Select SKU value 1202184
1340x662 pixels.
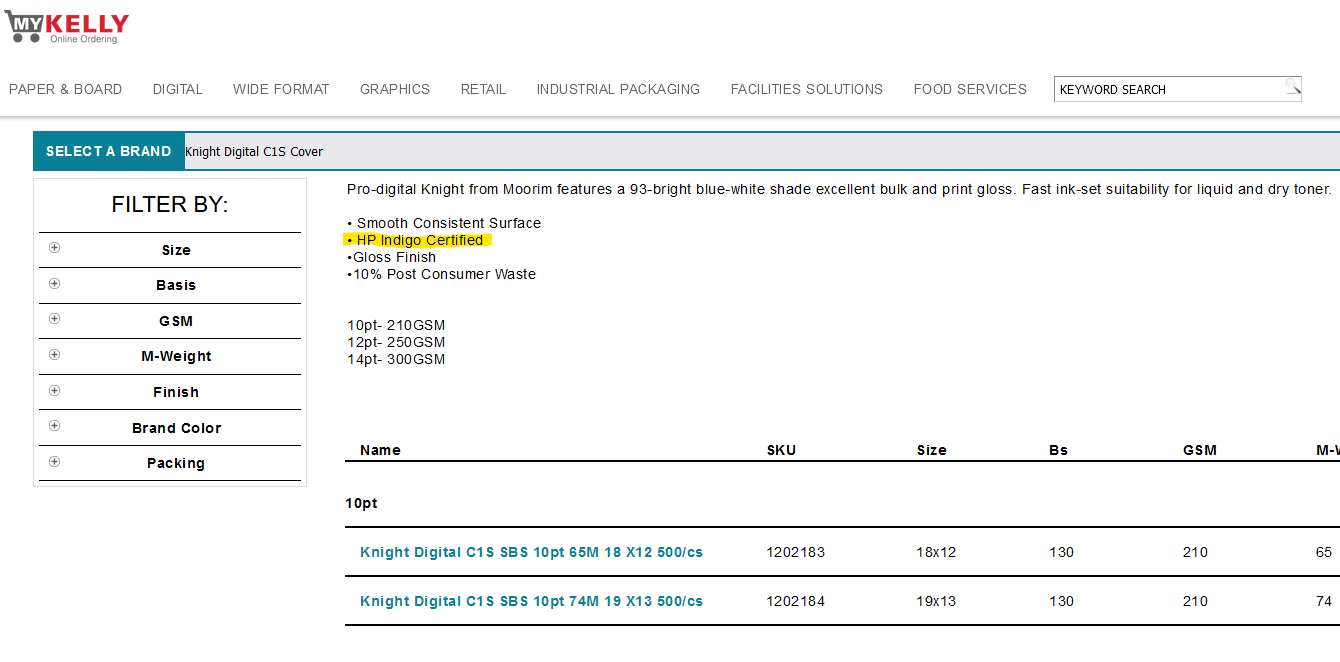(x=796, y=601)
